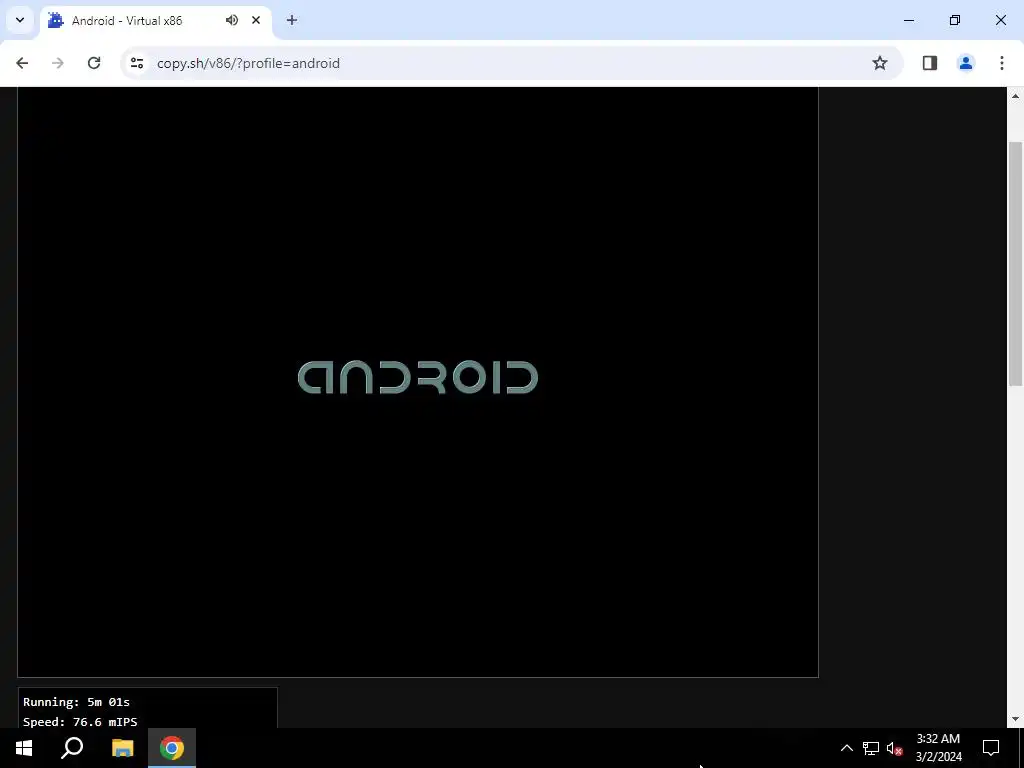1024x768 pixels.
Task: Open the Windows Start menu
Action: click(x=24, y=748)
